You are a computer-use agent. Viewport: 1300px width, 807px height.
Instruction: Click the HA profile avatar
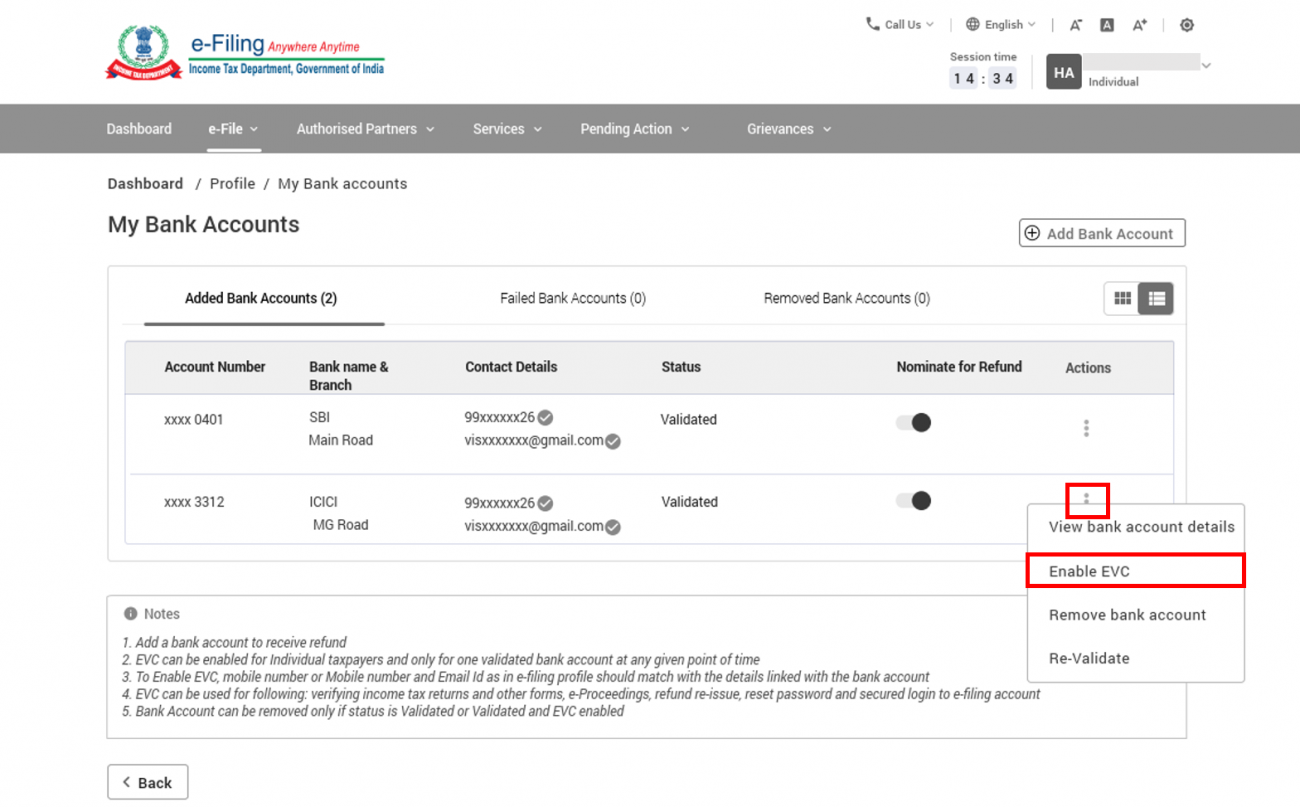1063,71
